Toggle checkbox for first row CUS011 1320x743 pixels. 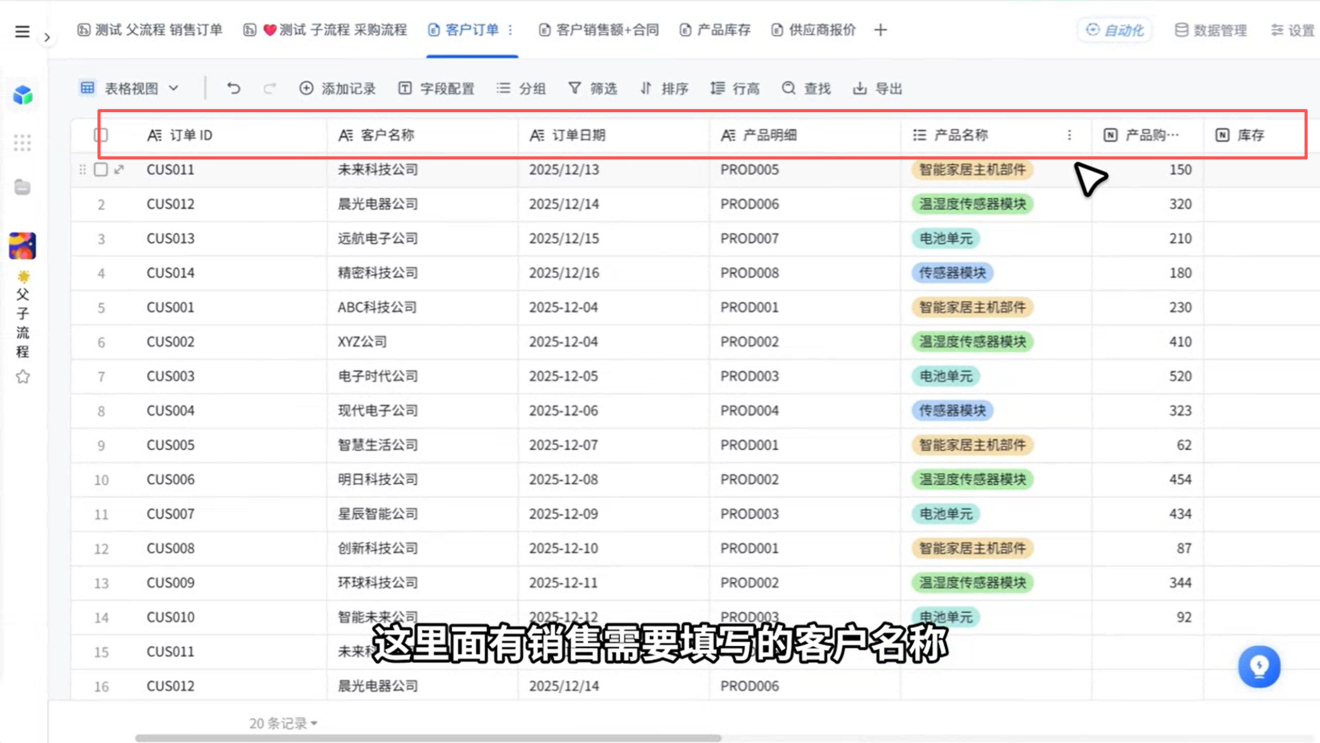[101, 170]
